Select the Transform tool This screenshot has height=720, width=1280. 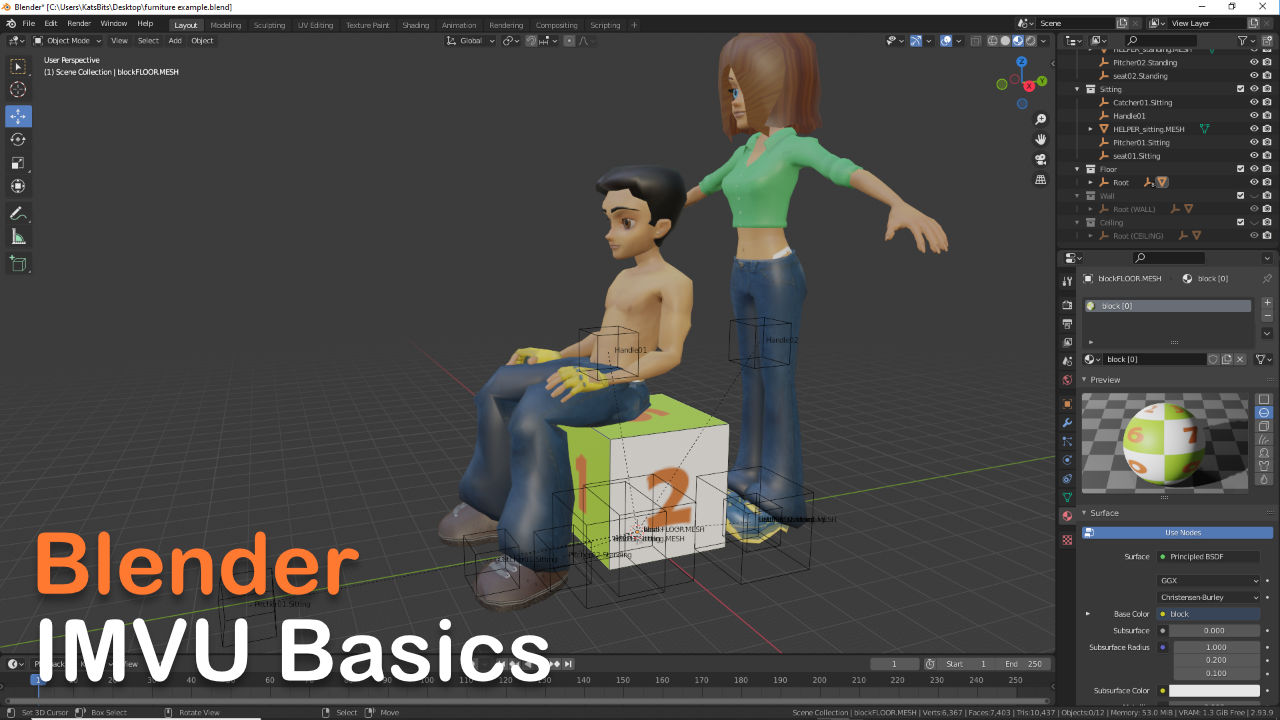18,185
